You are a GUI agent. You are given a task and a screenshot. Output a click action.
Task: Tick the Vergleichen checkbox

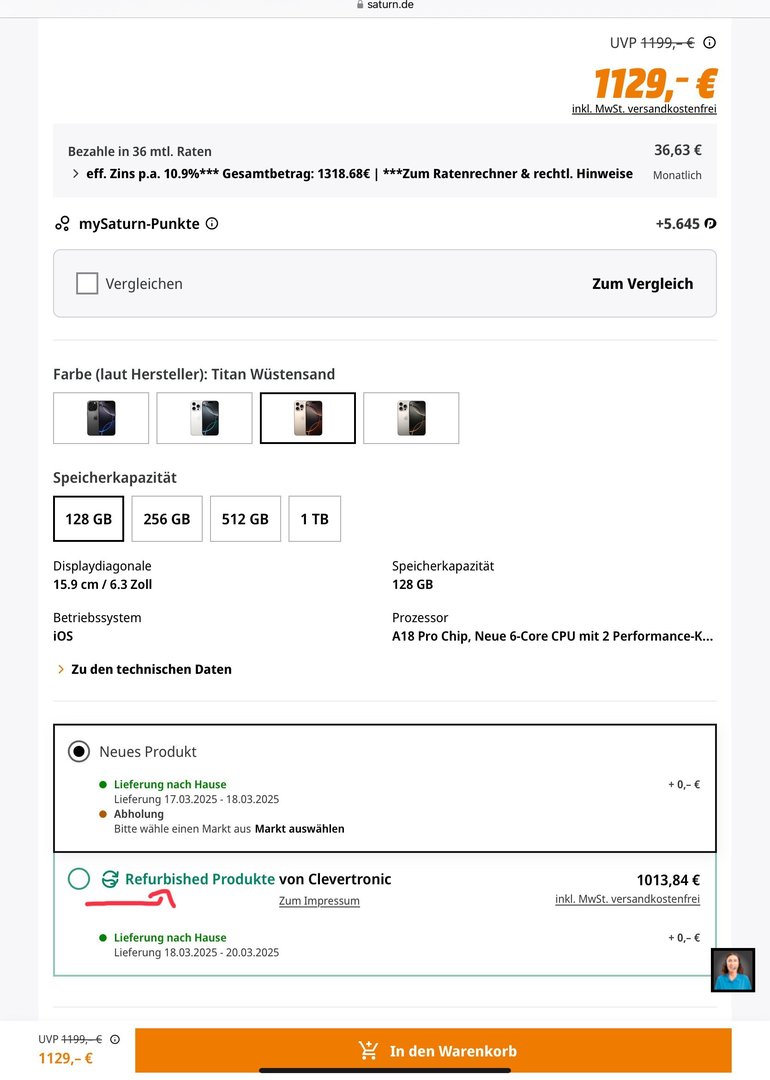click(87, 284)
